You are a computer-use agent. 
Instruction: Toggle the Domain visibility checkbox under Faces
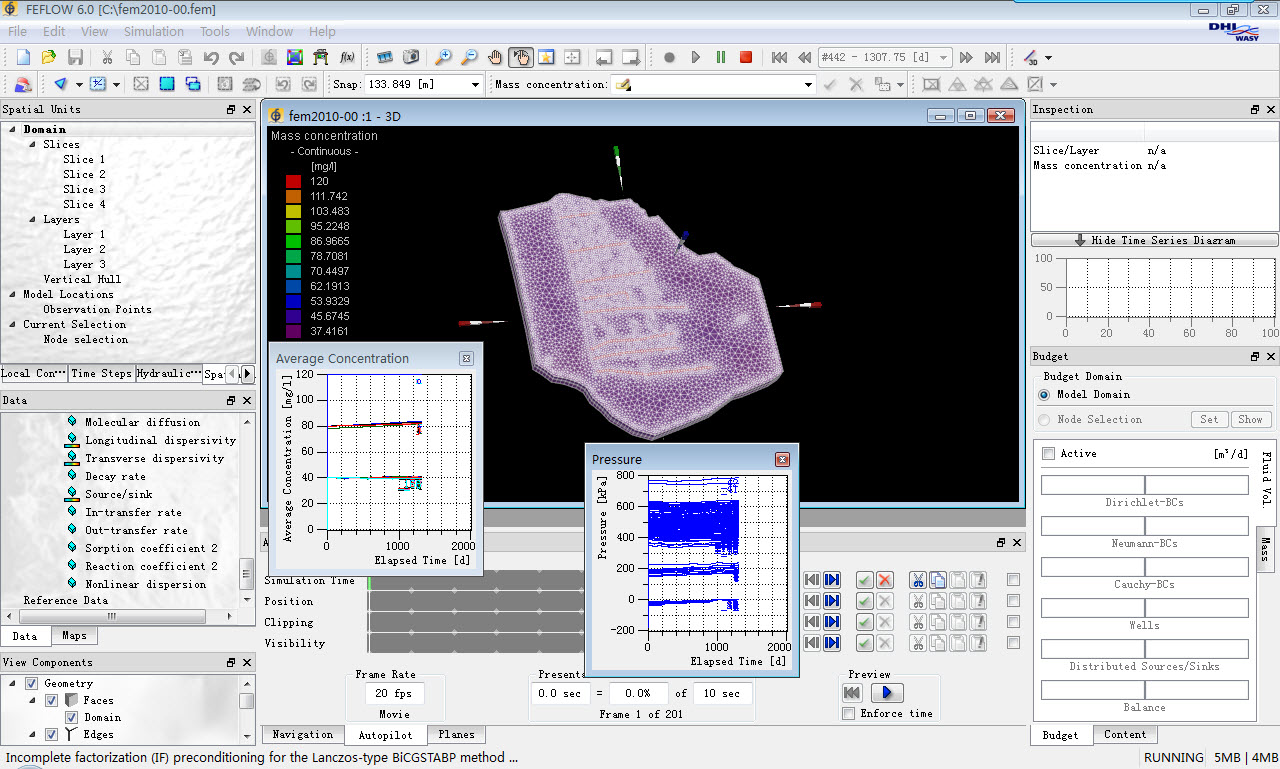[71, 717]
